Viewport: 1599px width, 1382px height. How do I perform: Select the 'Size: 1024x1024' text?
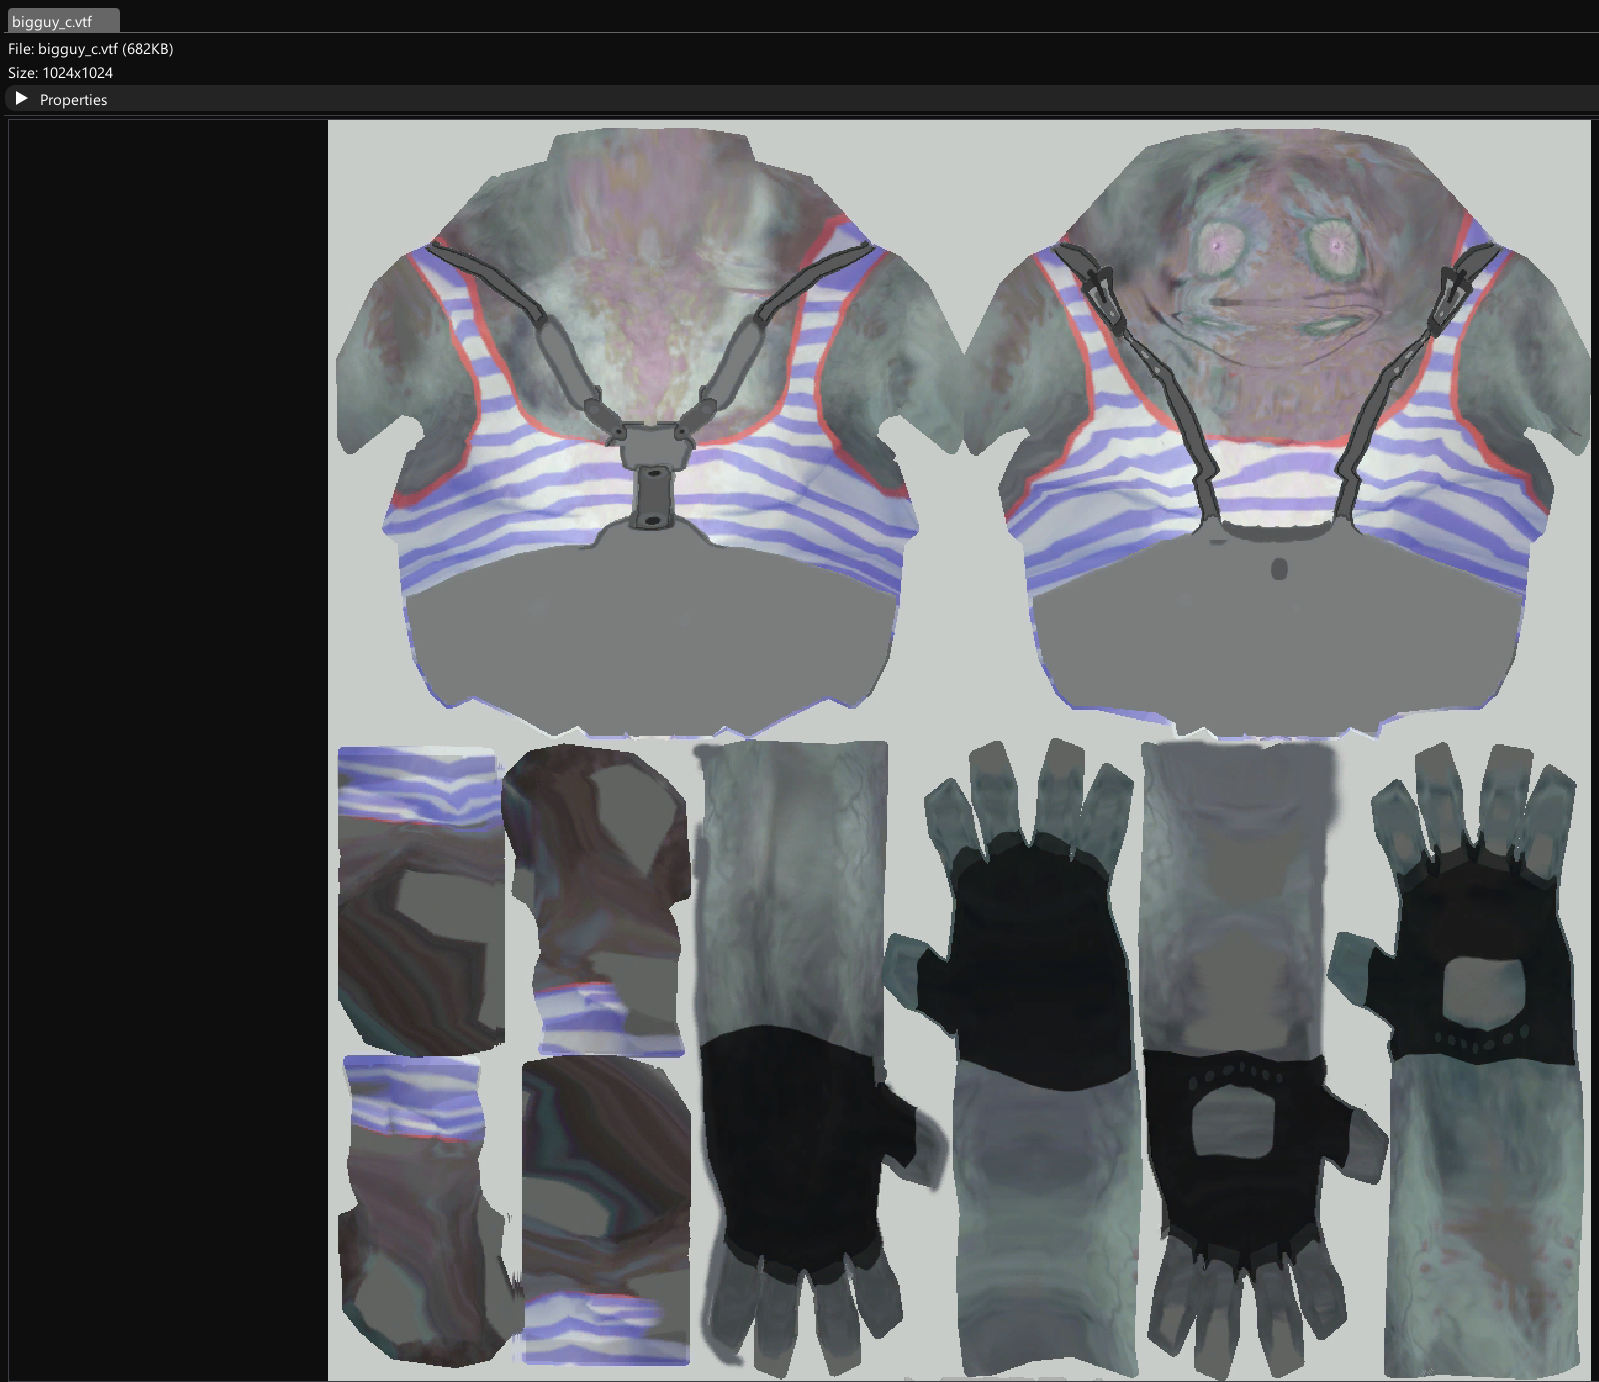60,73
